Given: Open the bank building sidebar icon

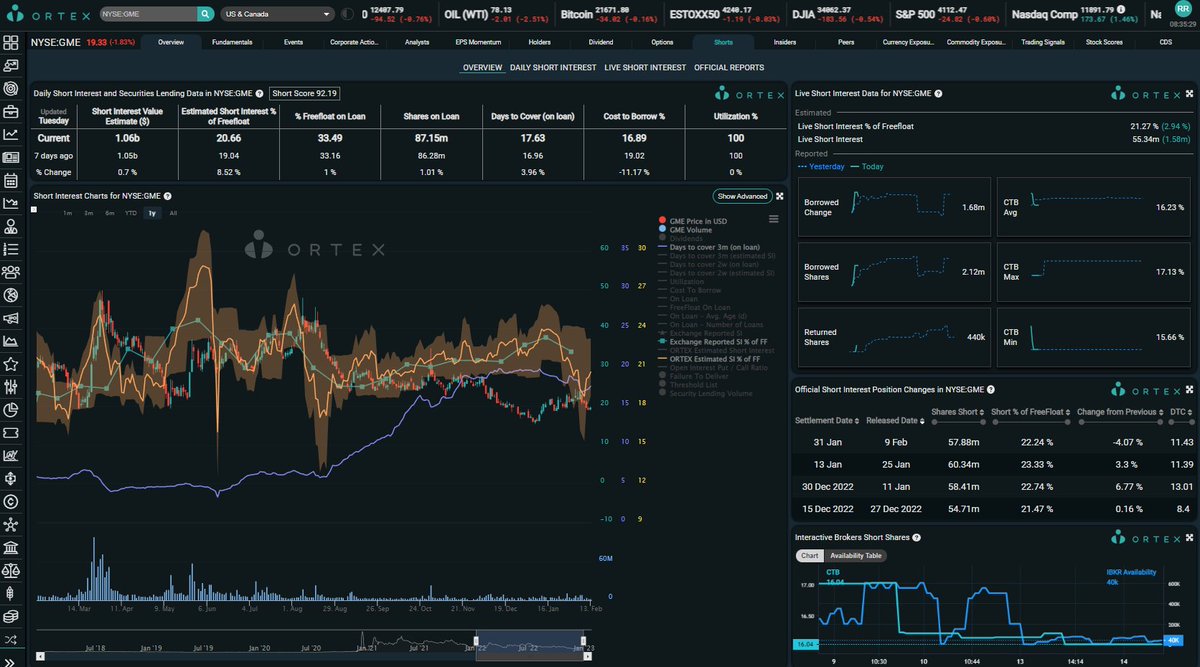Looking at the screenshot, I should (x=11, y=547).
